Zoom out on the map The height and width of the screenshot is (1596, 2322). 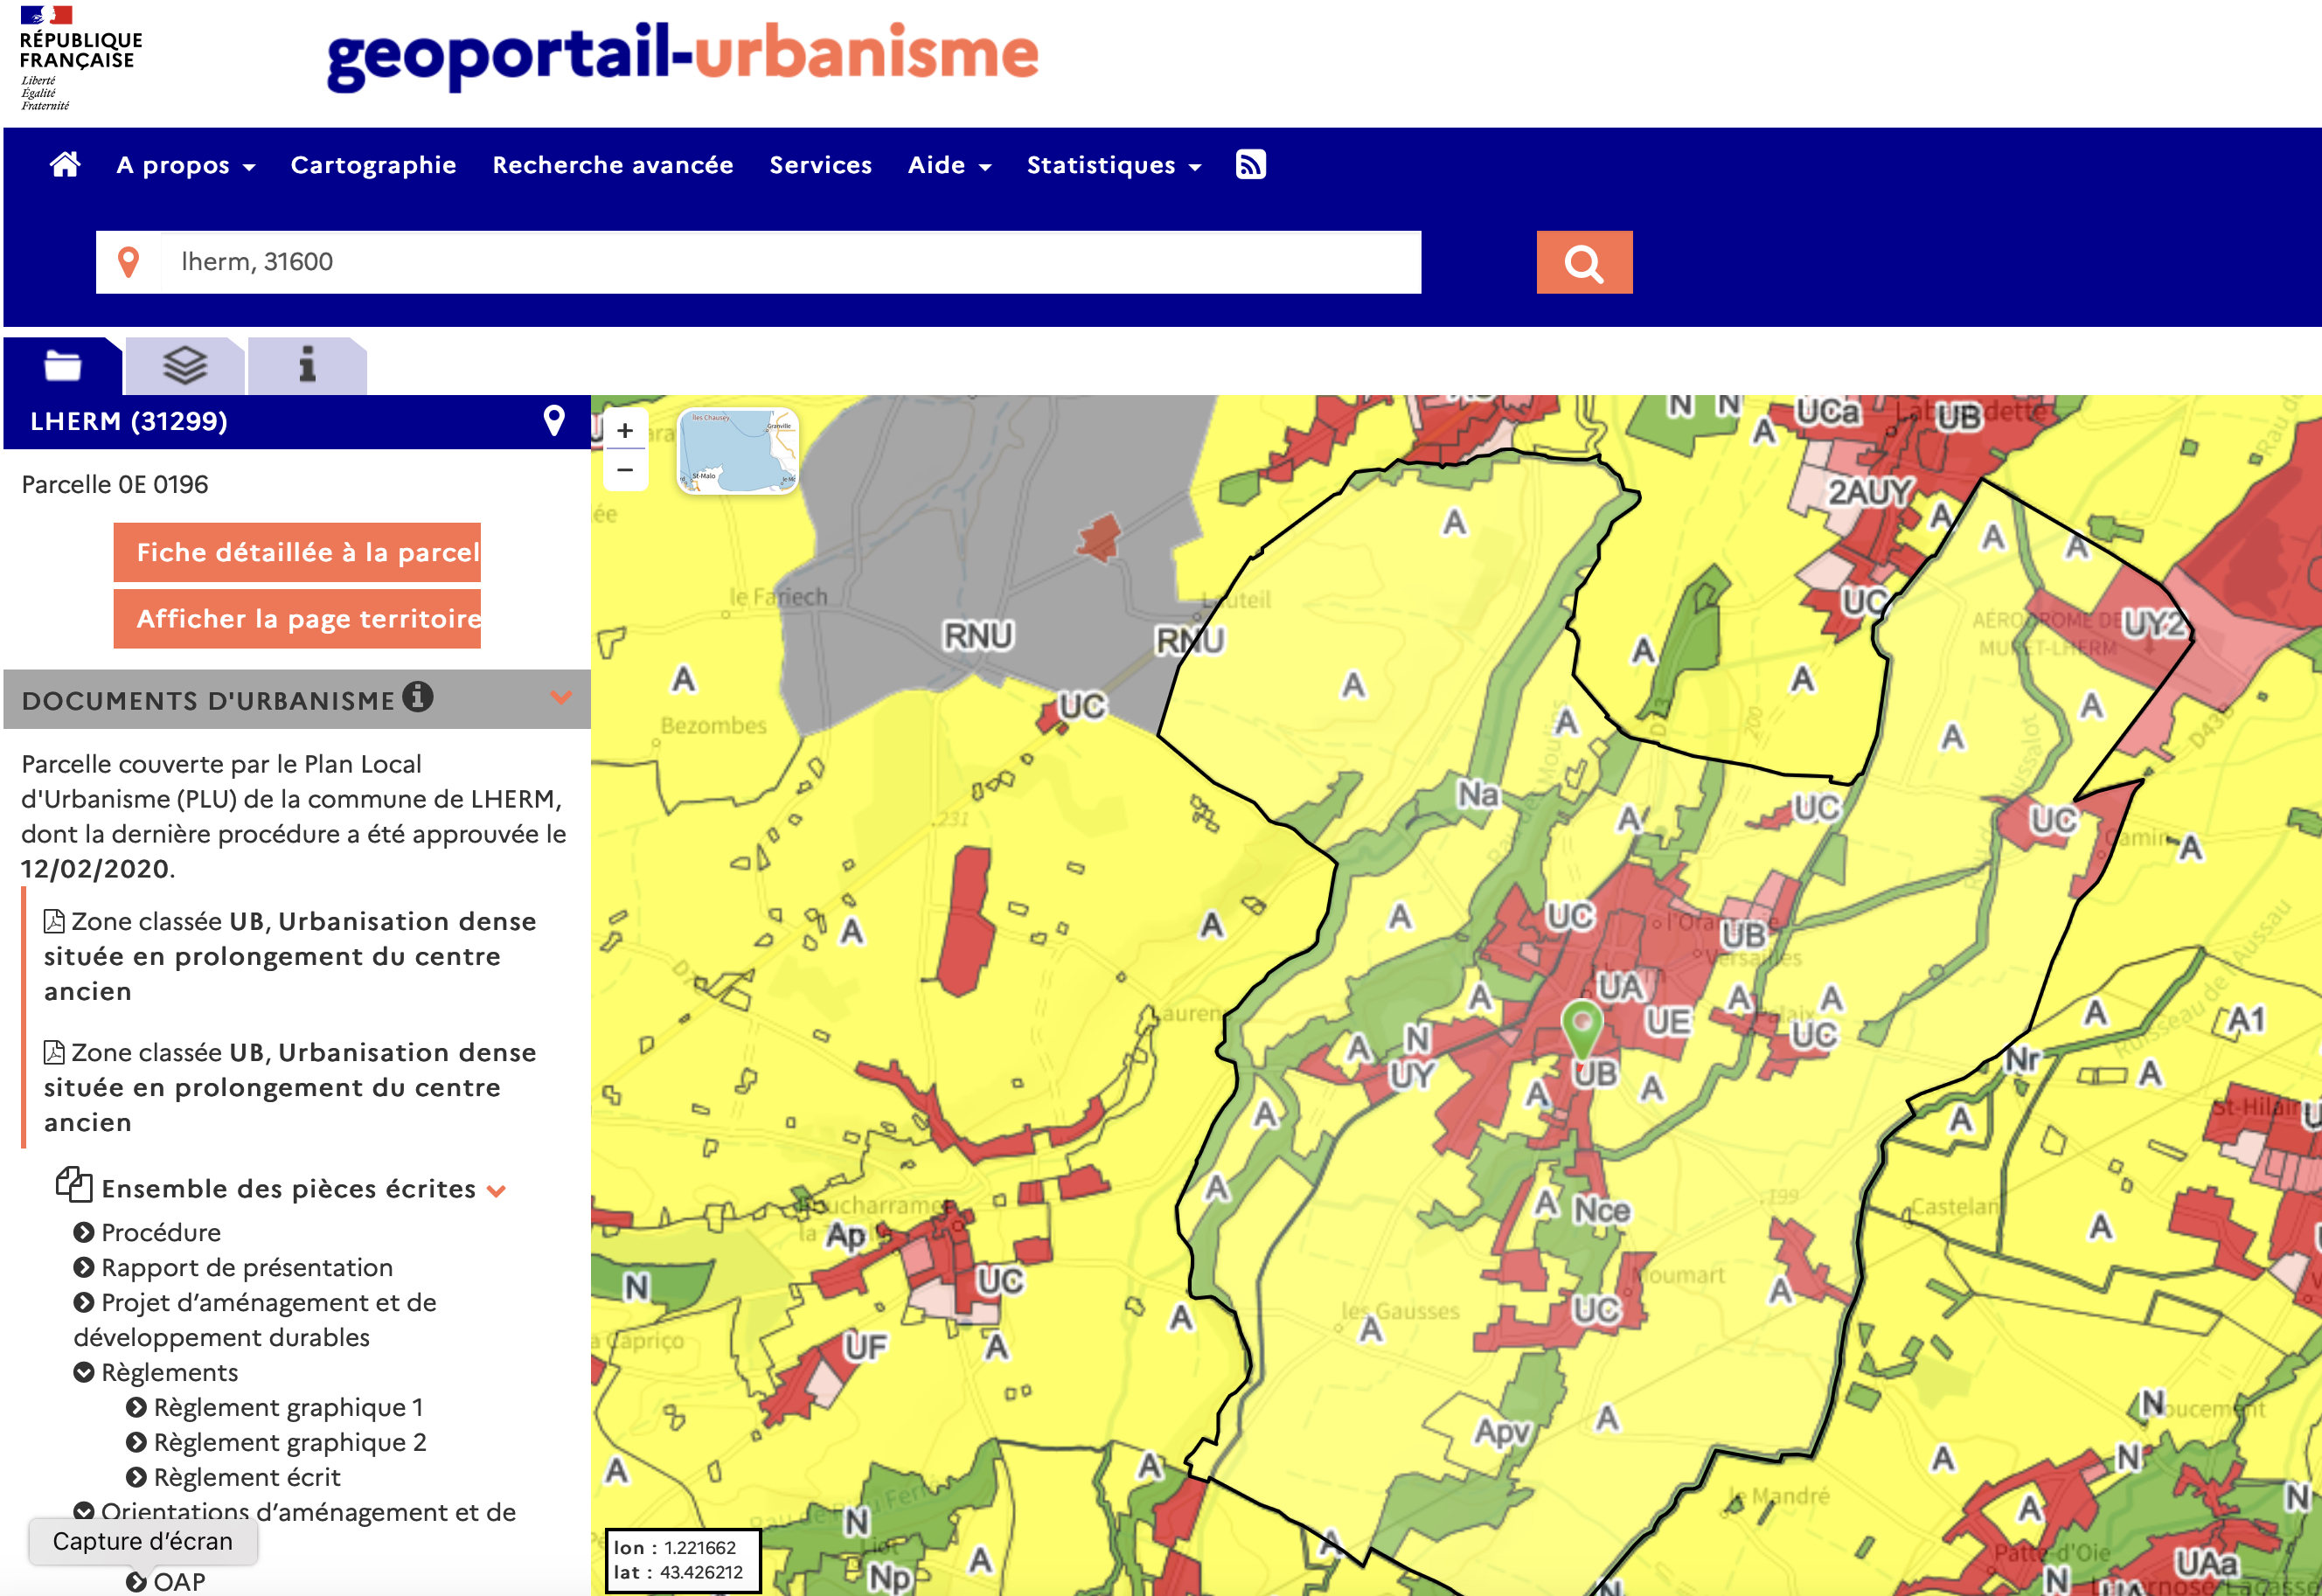pyautogui.click(x=625, y=470)
